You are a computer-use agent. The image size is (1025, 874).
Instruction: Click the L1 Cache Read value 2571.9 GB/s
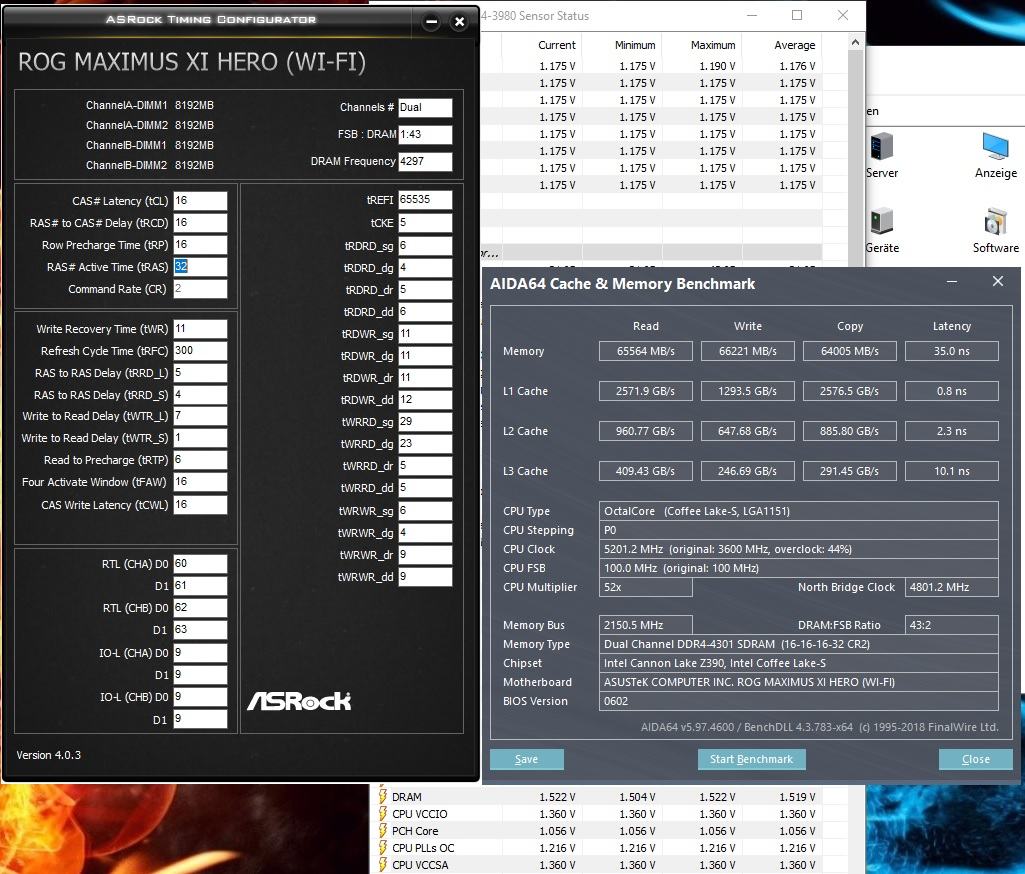coord(645,391)
